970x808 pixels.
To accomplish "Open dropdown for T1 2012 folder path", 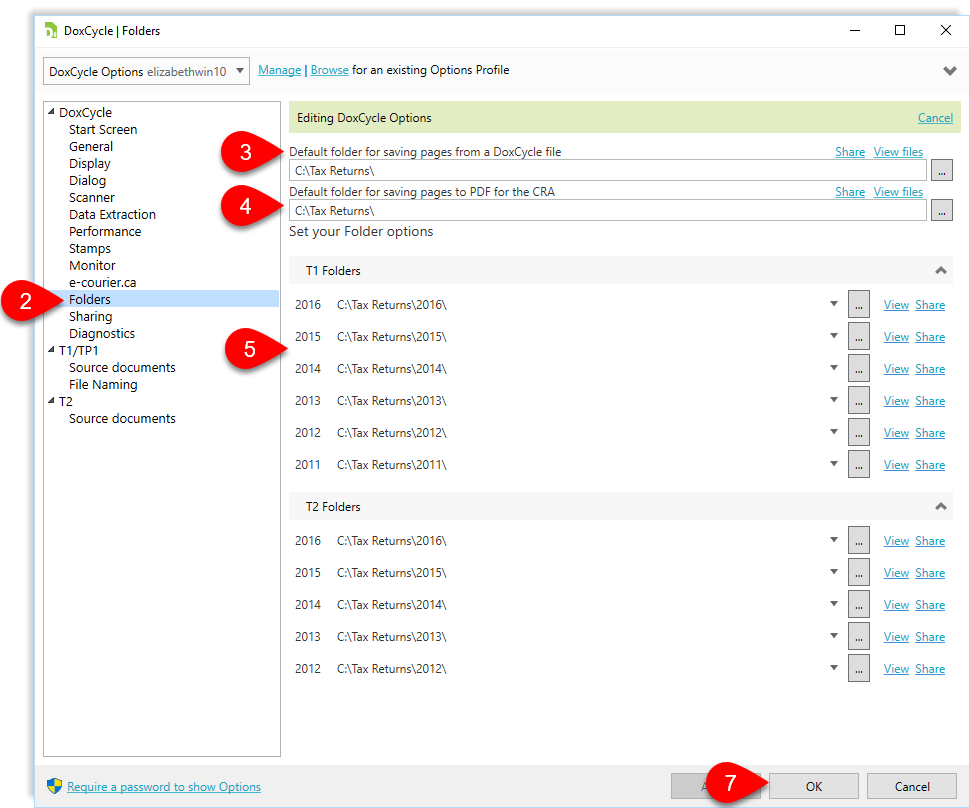I will coord(834,432).
